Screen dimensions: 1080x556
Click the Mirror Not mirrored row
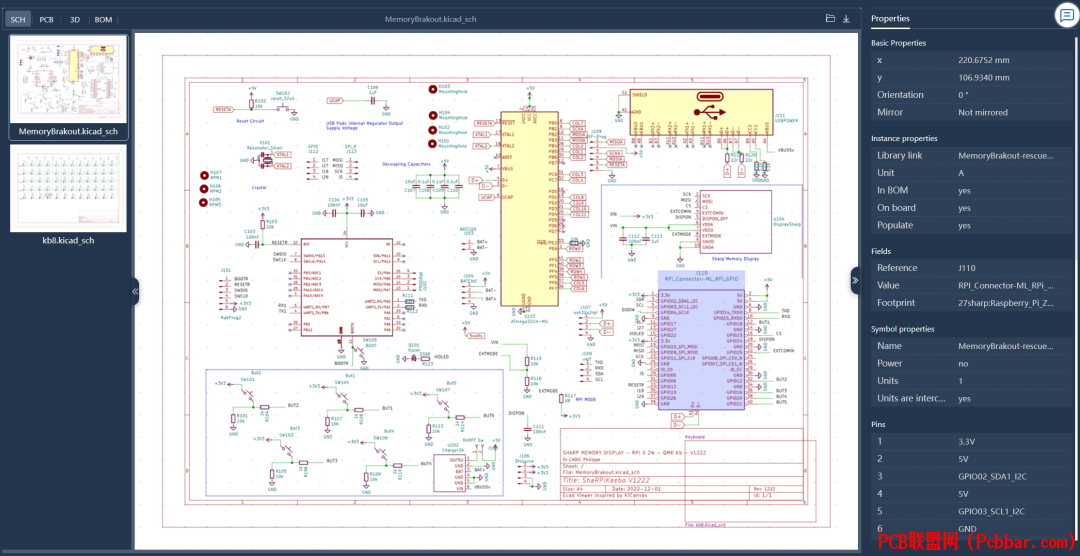971,112
